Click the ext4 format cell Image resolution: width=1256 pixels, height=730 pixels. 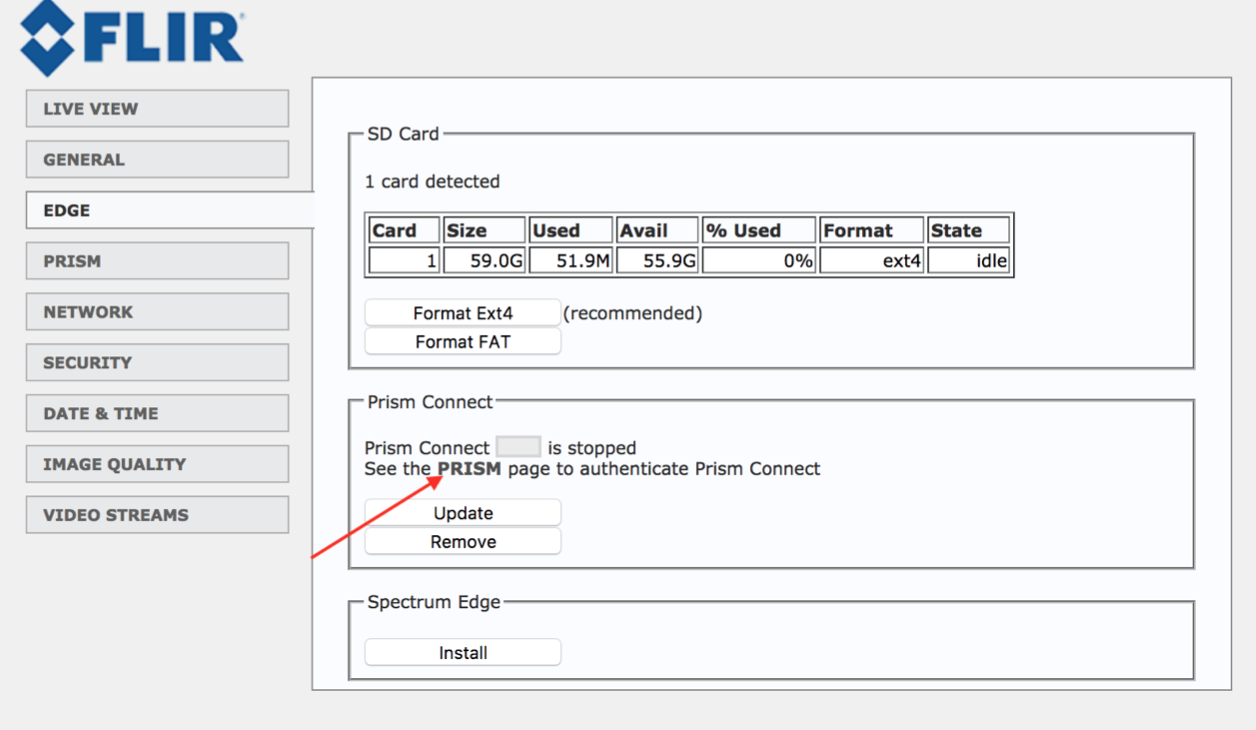[x=871, y=261]
